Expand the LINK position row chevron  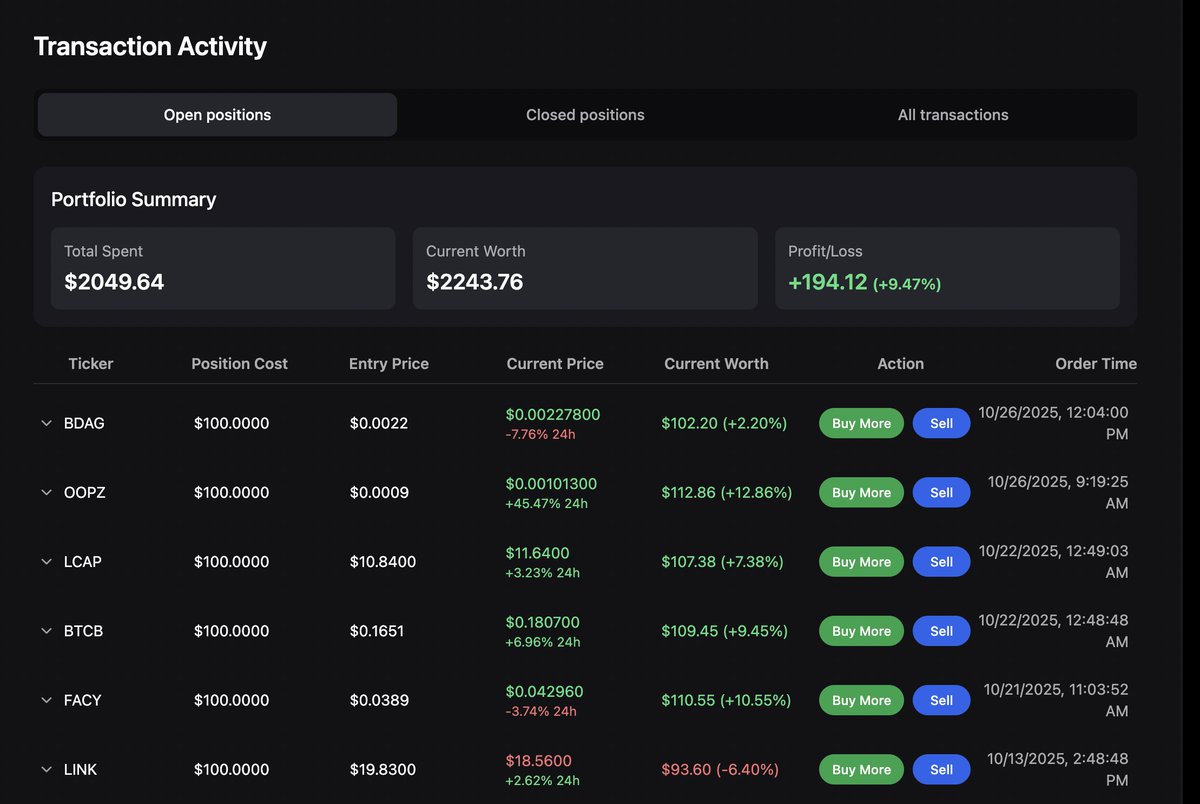(x=46, y=769)
